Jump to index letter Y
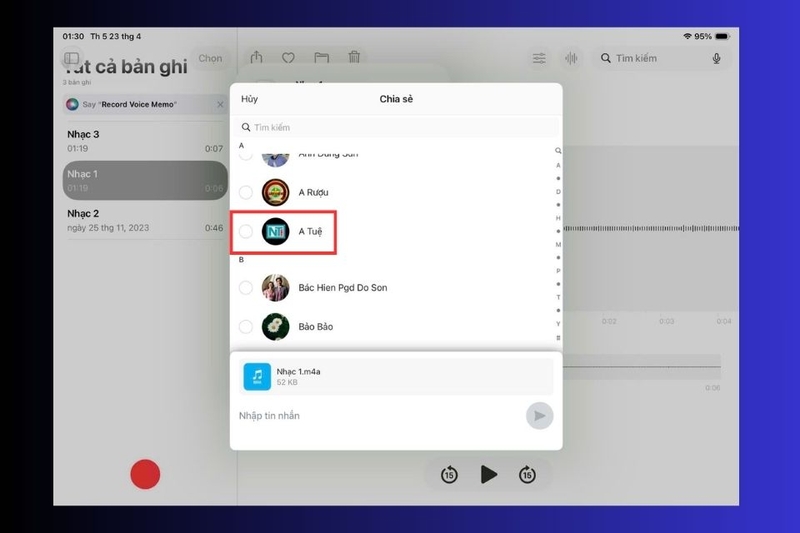Viewport: 800px width, 533px height. coord(558,324)
